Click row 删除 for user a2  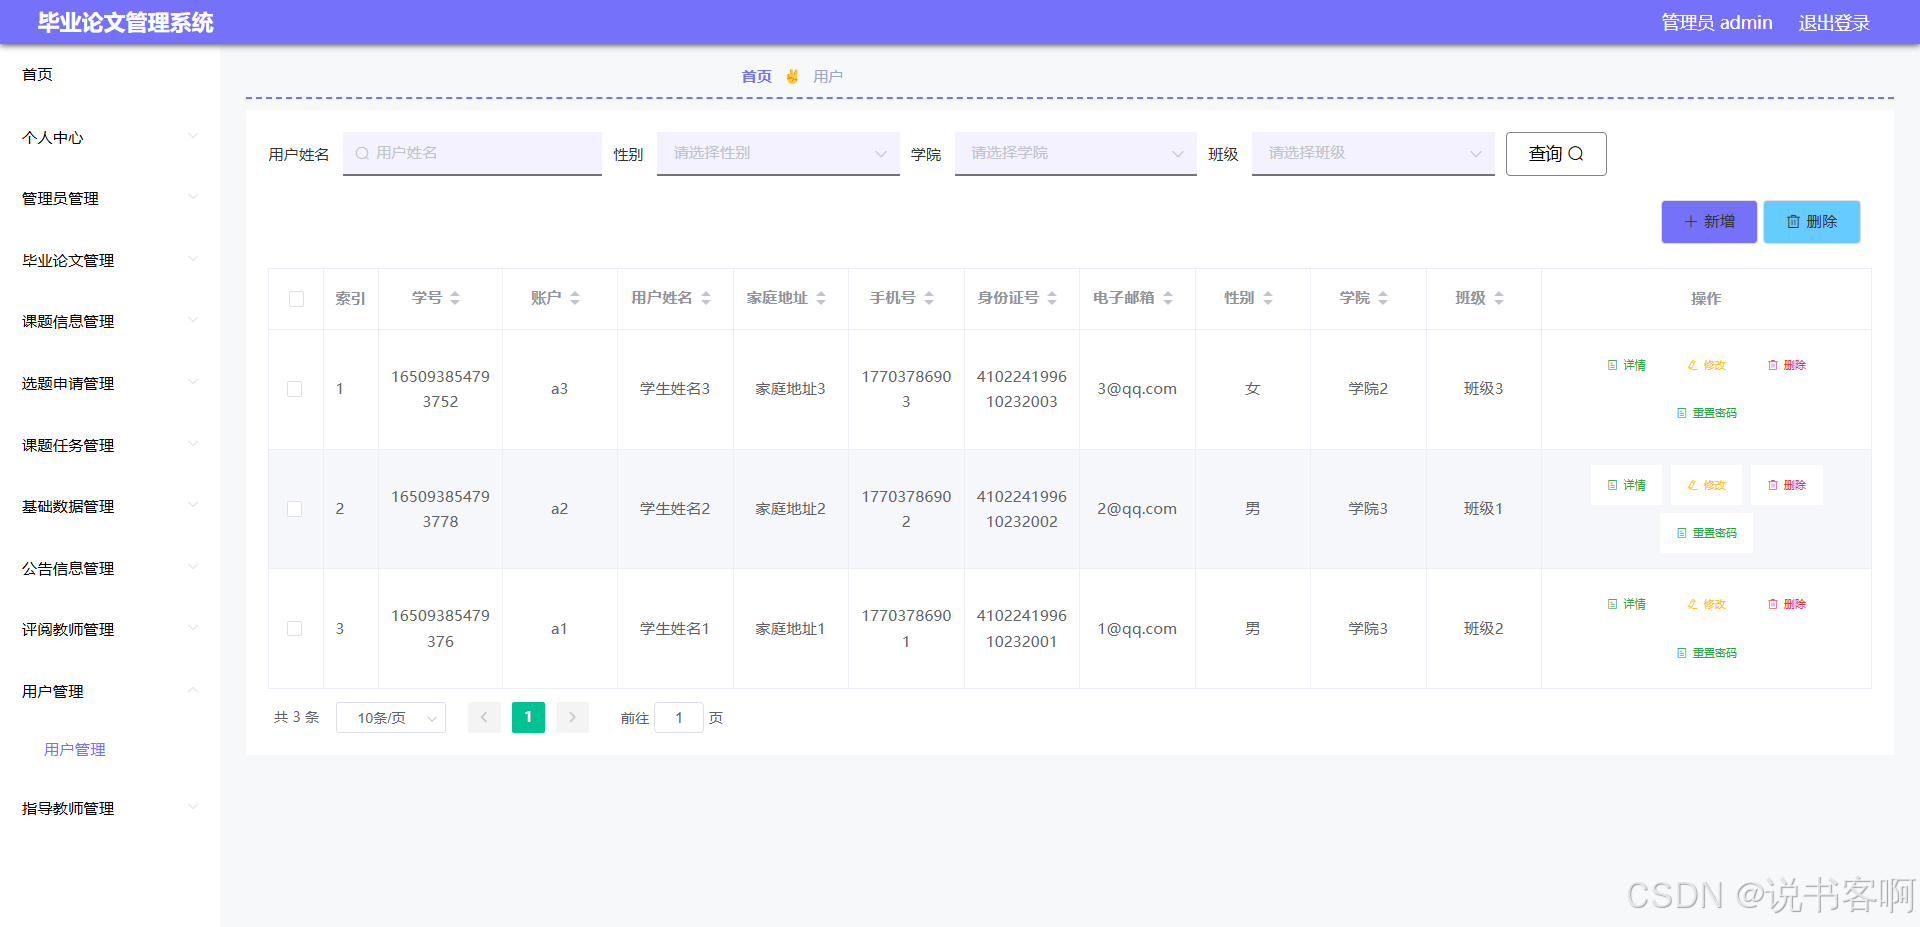1787,485
